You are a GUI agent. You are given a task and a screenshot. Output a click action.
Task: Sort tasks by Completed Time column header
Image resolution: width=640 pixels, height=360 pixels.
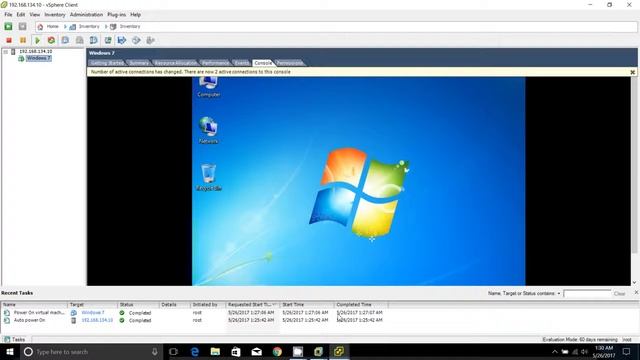click(360, 304)
